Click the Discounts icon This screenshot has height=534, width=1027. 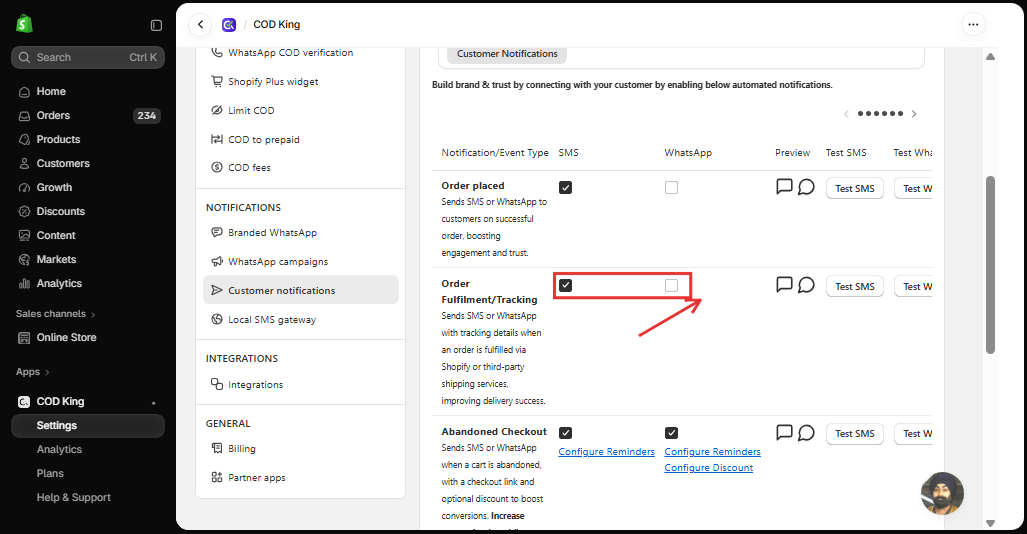click(x=24, y=212)
